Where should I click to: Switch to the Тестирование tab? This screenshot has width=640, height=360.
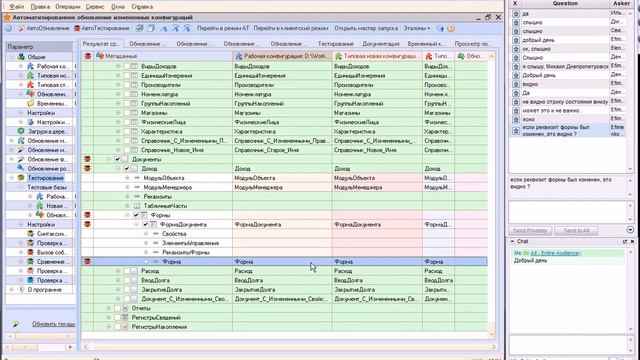336,44
